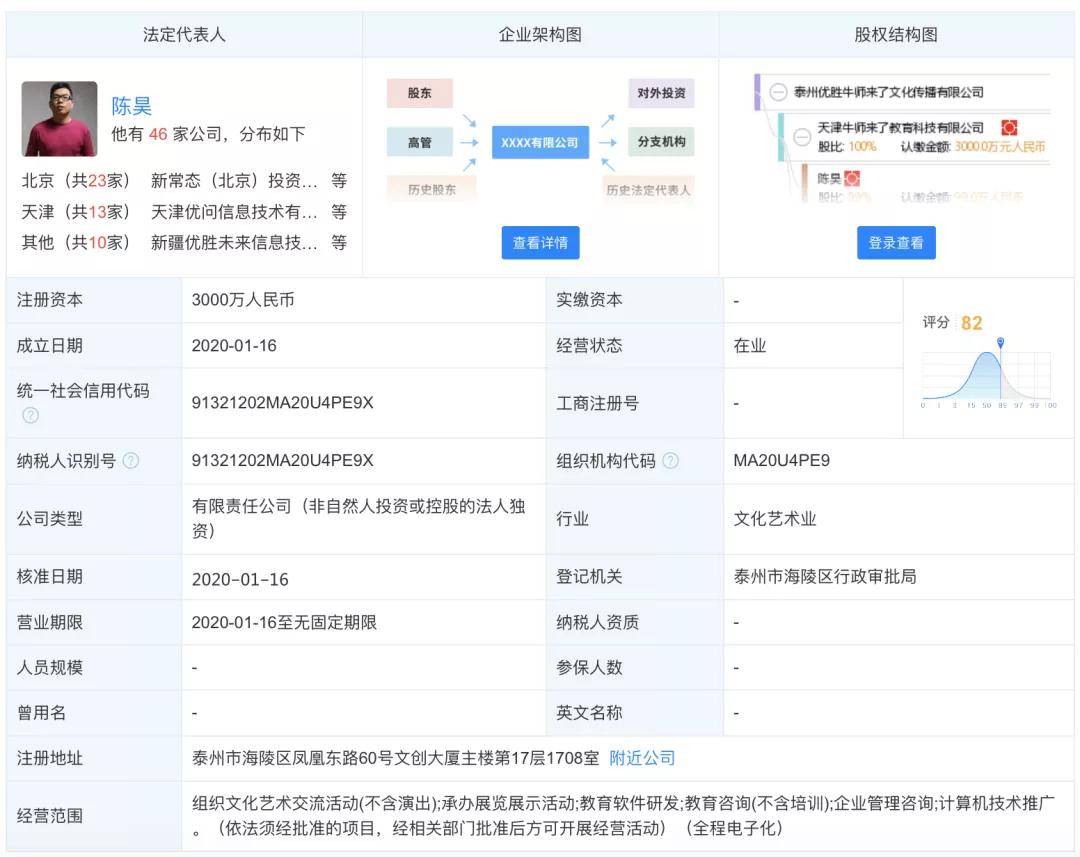This screenshot has height=857, width=1080.
Task: Click 认缴金额 3000.0万元人民币 text
Action: pos(973,146)
